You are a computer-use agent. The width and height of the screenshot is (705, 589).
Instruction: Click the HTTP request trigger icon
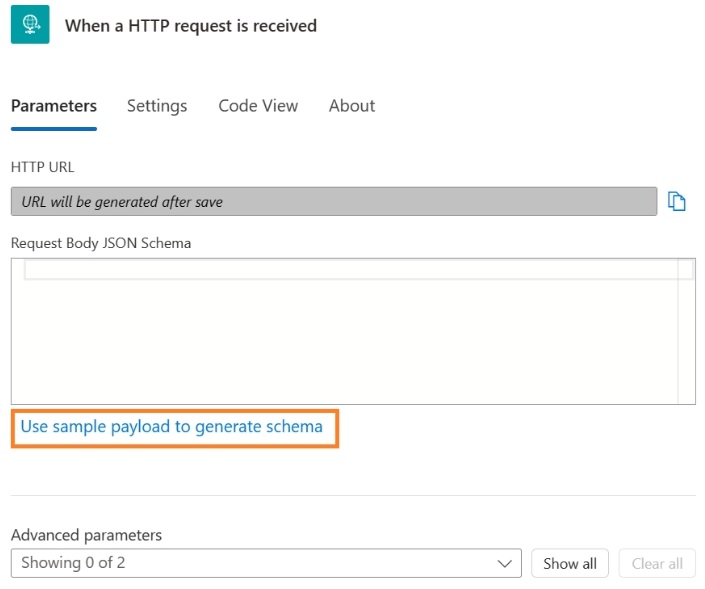(x=30, y=24)
